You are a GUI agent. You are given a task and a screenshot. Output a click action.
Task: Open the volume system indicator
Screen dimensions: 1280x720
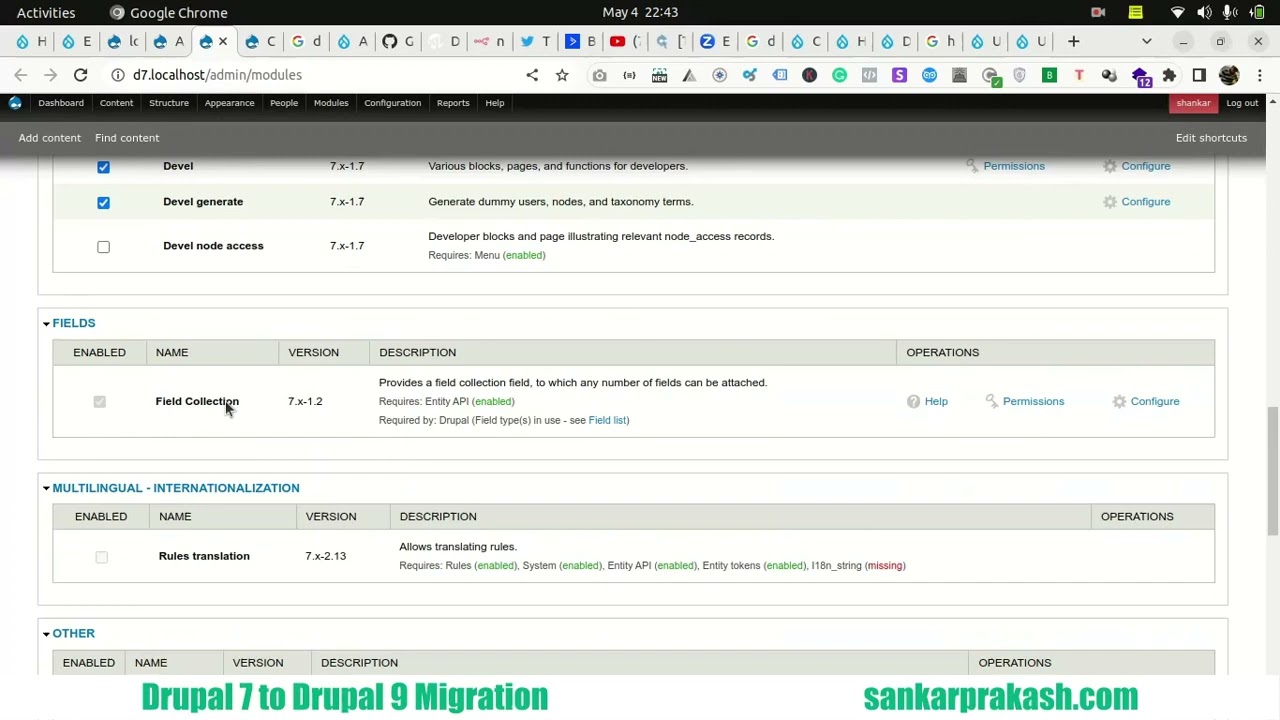(1203, 12)
